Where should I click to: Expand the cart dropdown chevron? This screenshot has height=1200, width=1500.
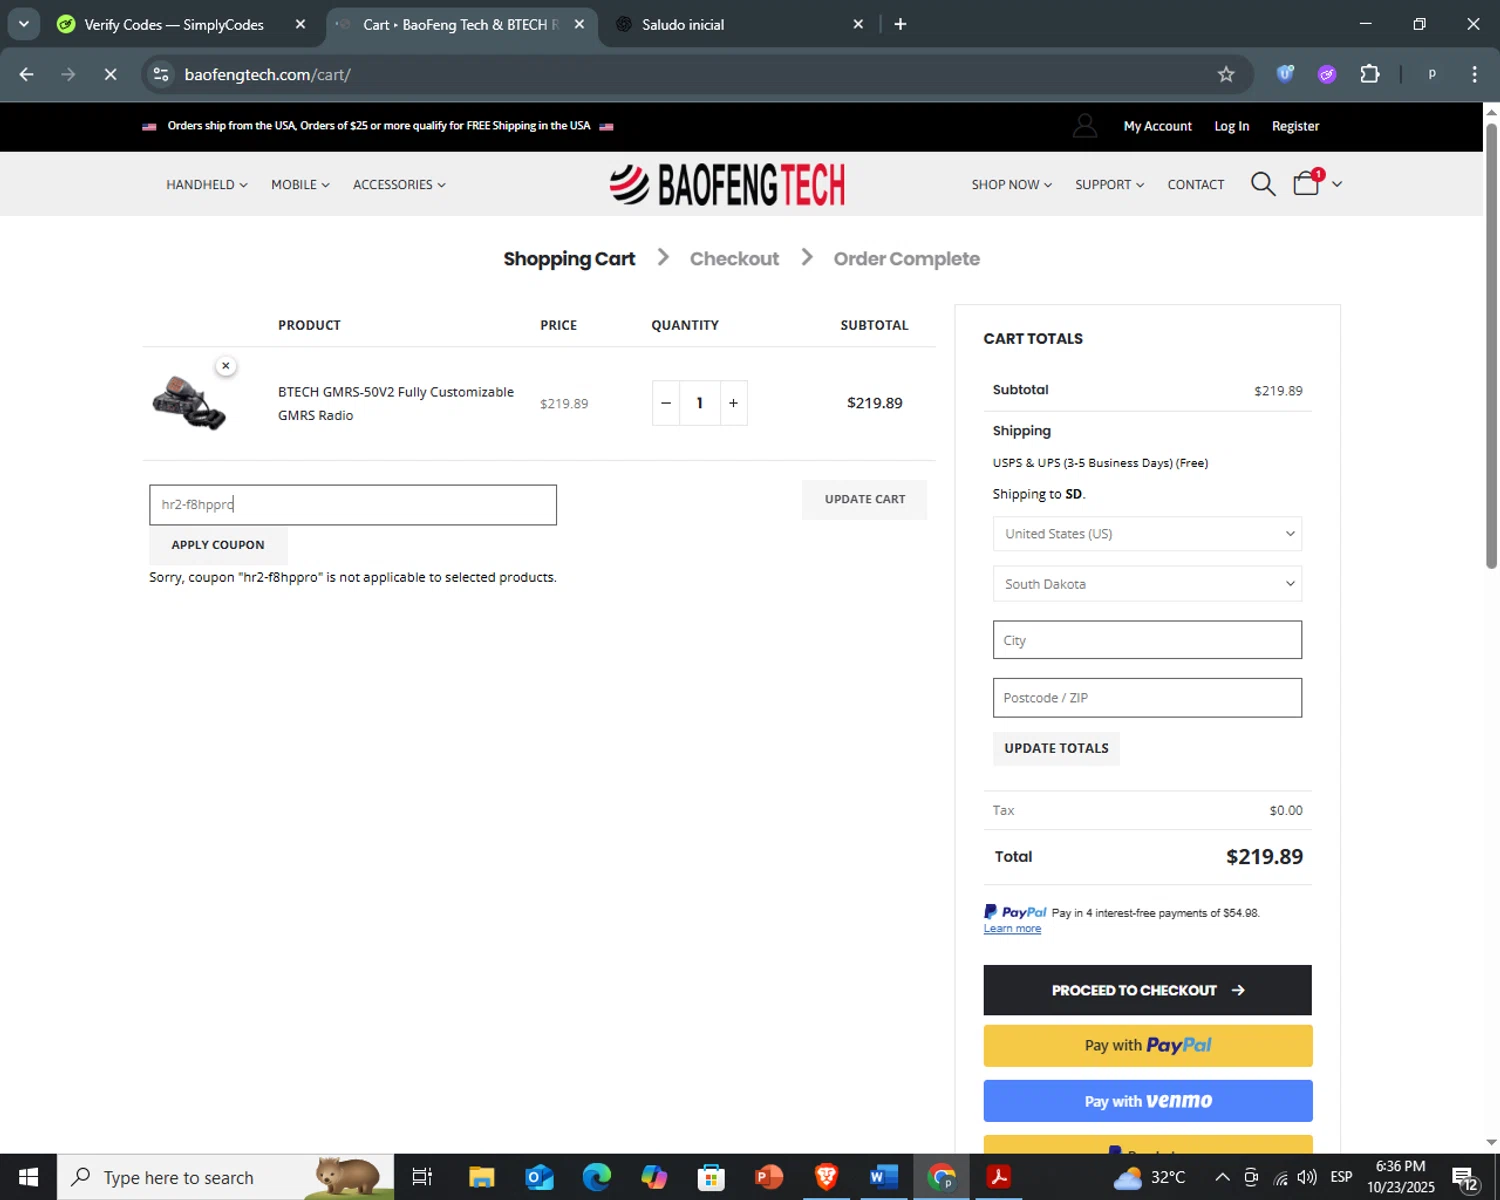tap(1337, 184)
